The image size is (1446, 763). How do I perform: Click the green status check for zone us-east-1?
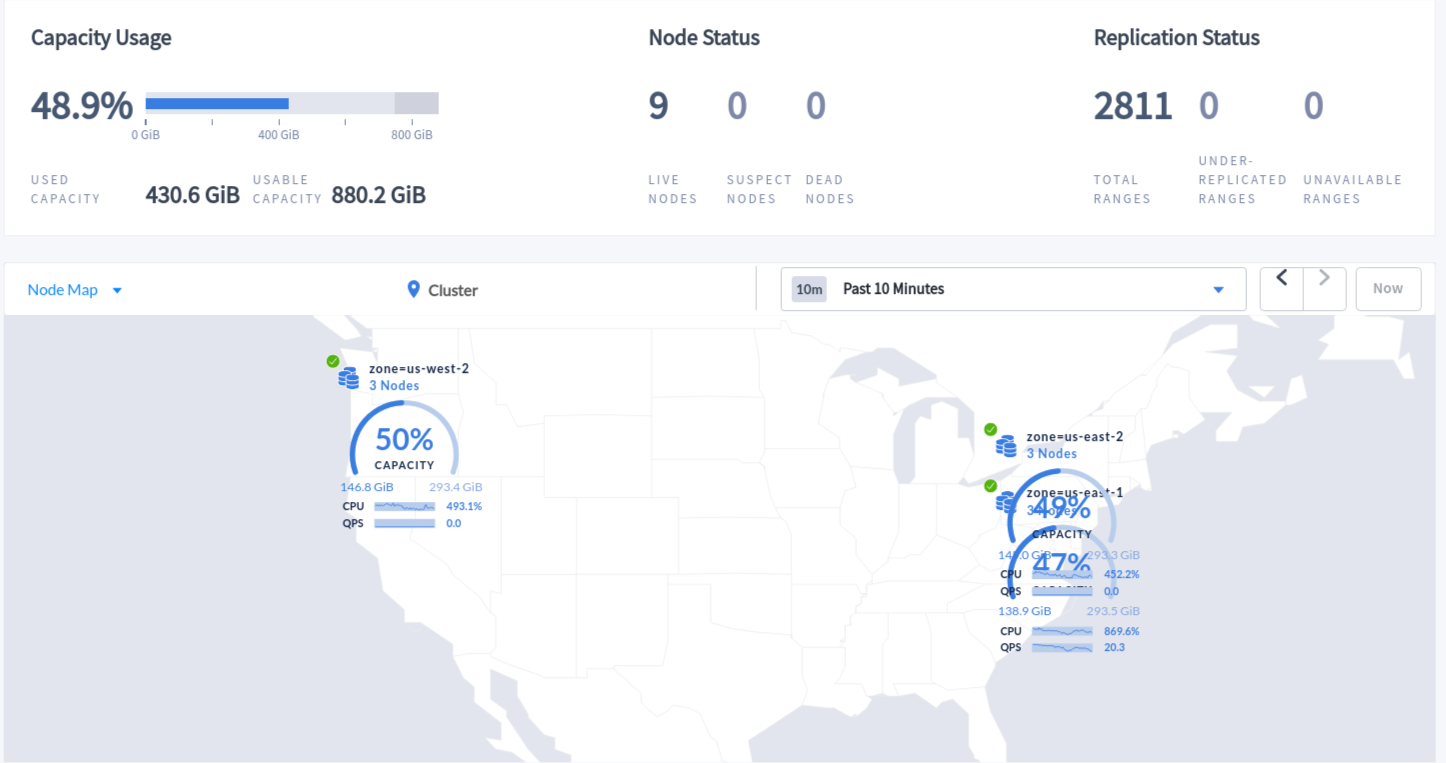tap(991, 487)
